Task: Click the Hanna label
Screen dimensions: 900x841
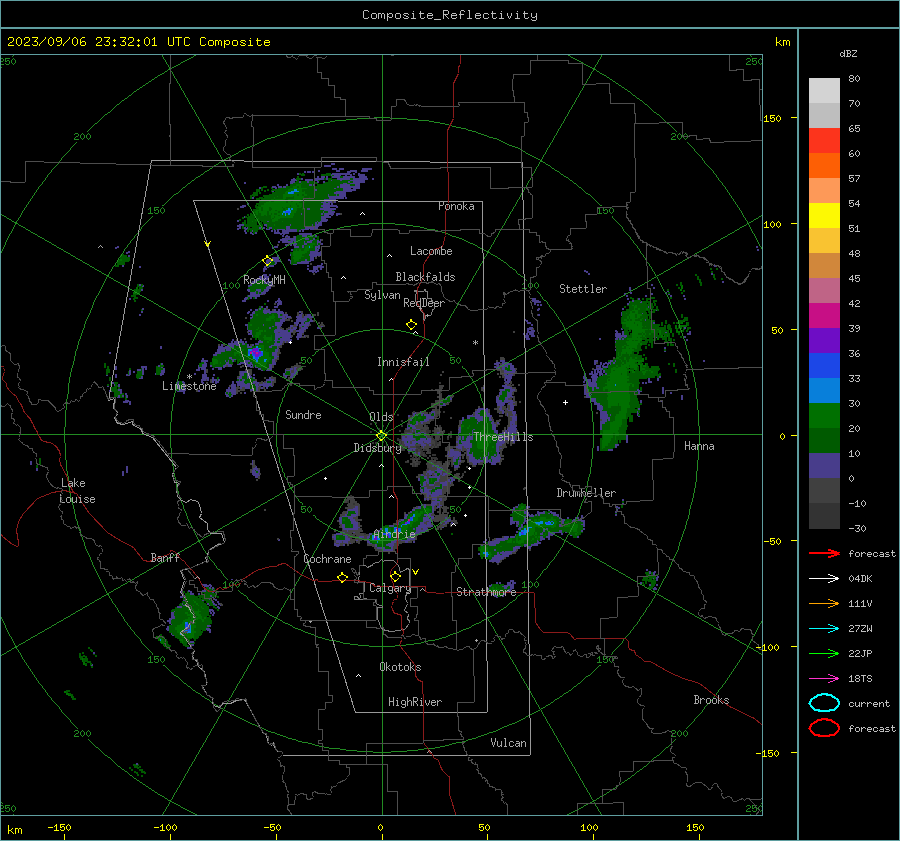Action: coord(699,446)
